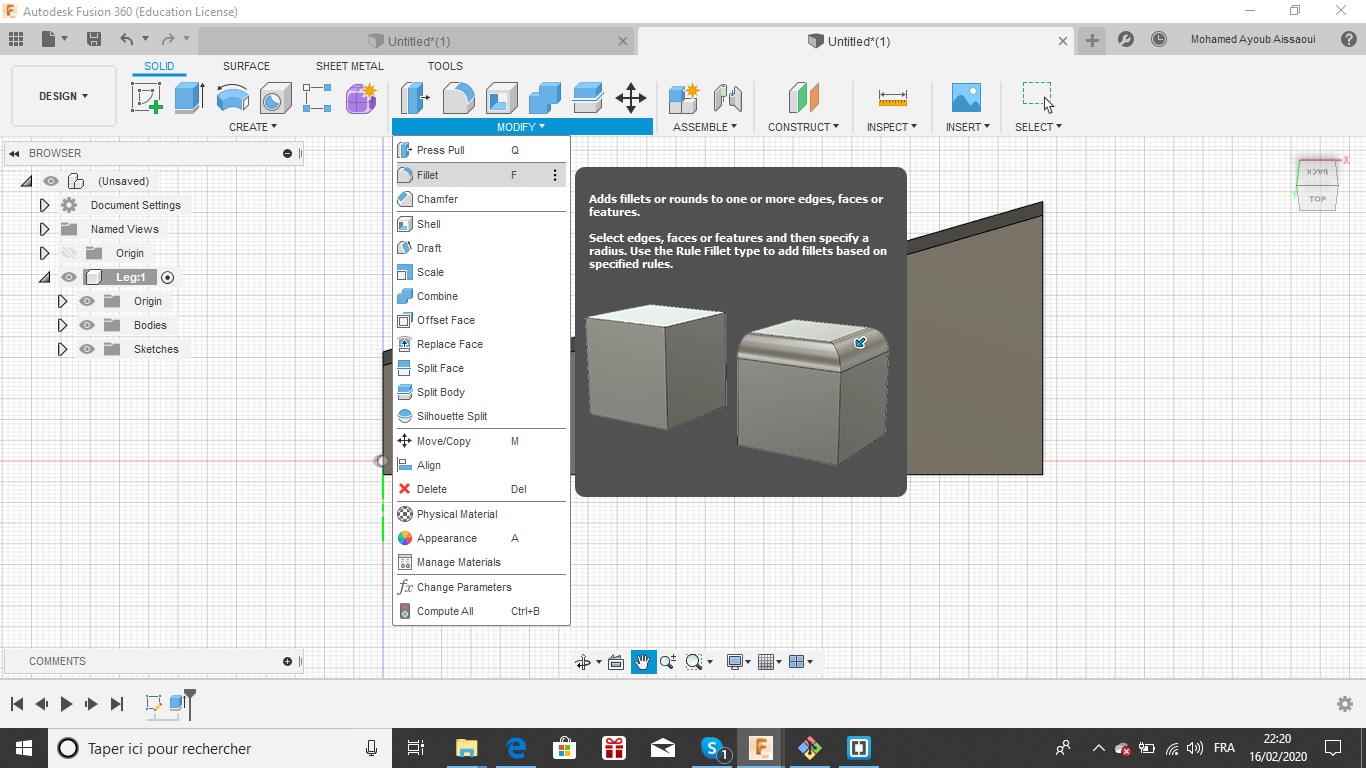This screenshot has width=1366, height=768.
Task: Click the Insert image icon
Action: tap(966, 98)
